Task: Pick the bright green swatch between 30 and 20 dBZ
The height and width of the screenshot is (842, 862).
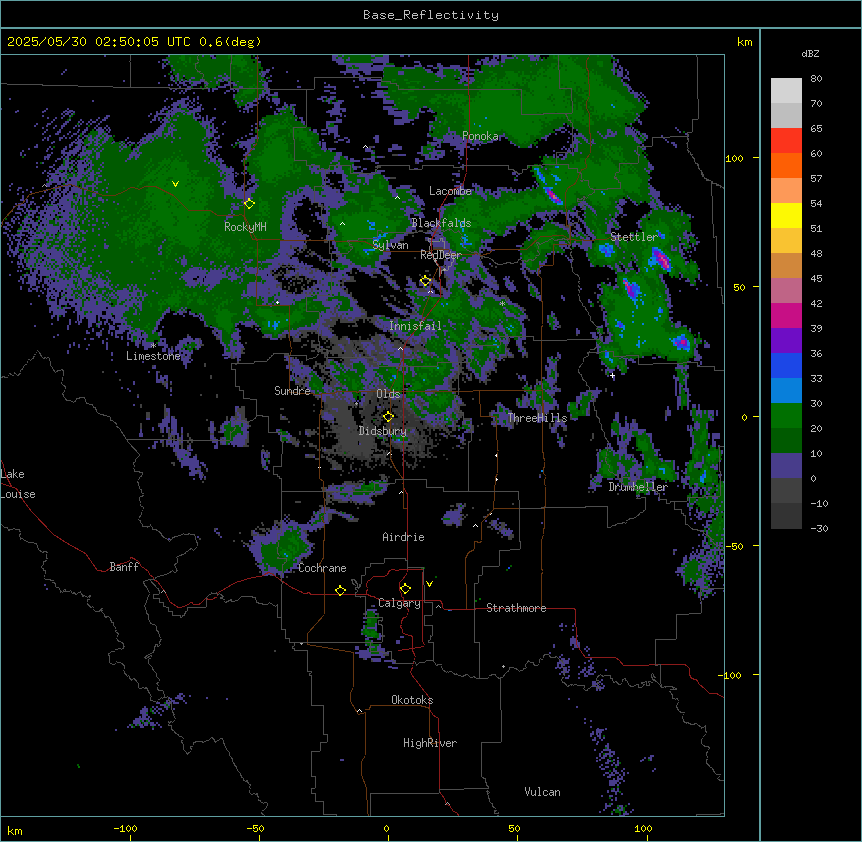Action: point(786,416)
